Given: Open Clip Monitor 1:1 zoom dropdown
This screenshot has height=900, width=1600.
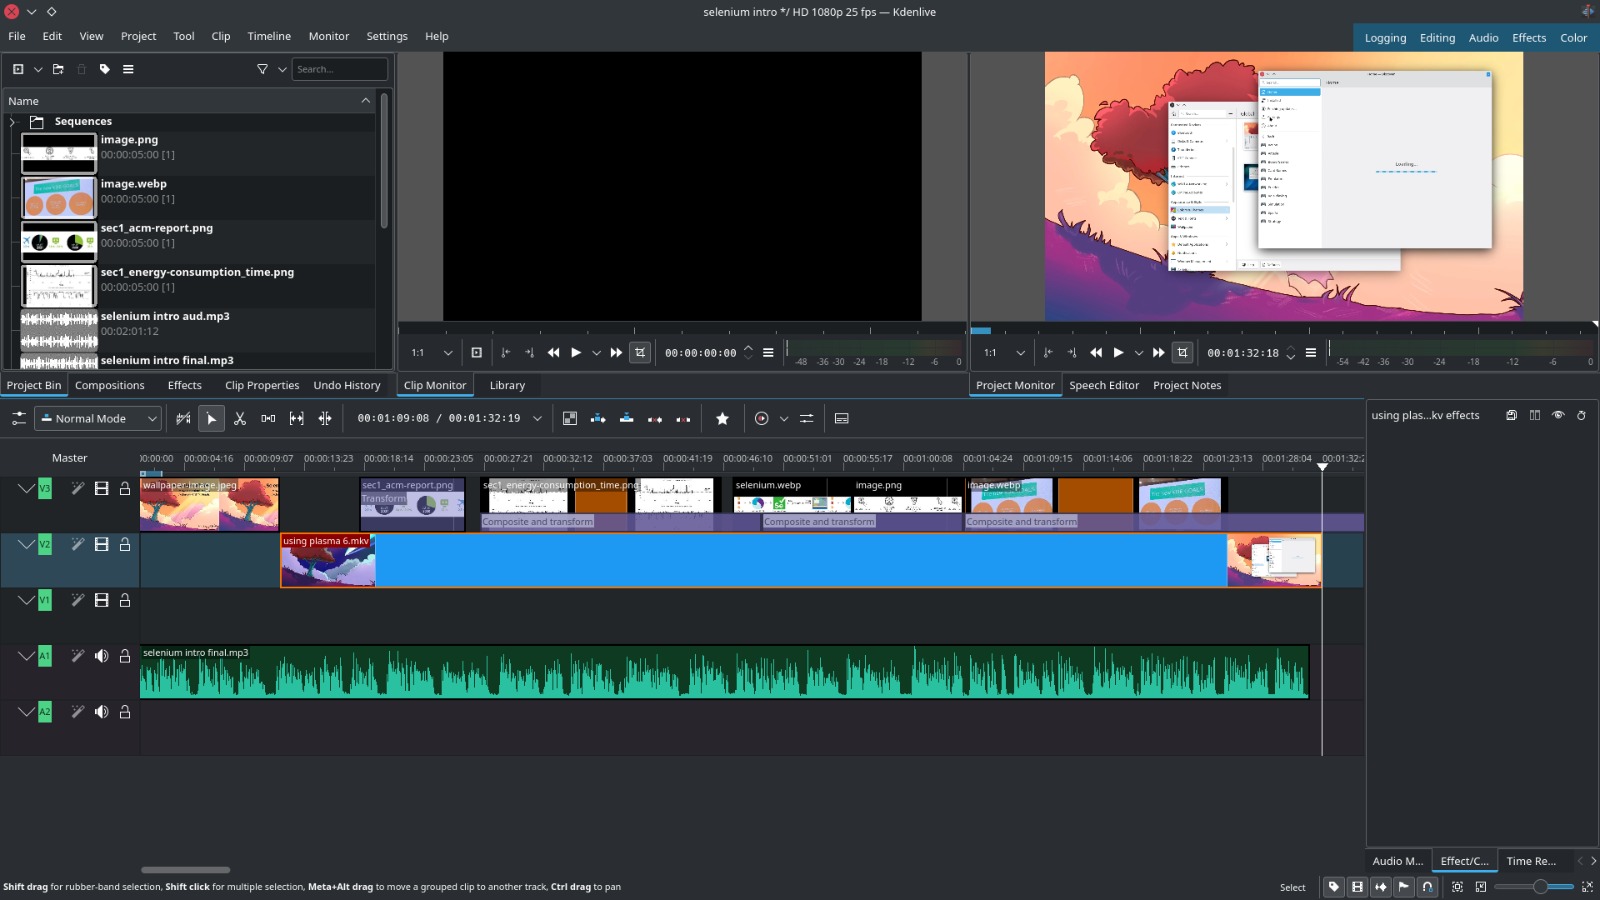Looking at the screenshot, I should 431,353.
